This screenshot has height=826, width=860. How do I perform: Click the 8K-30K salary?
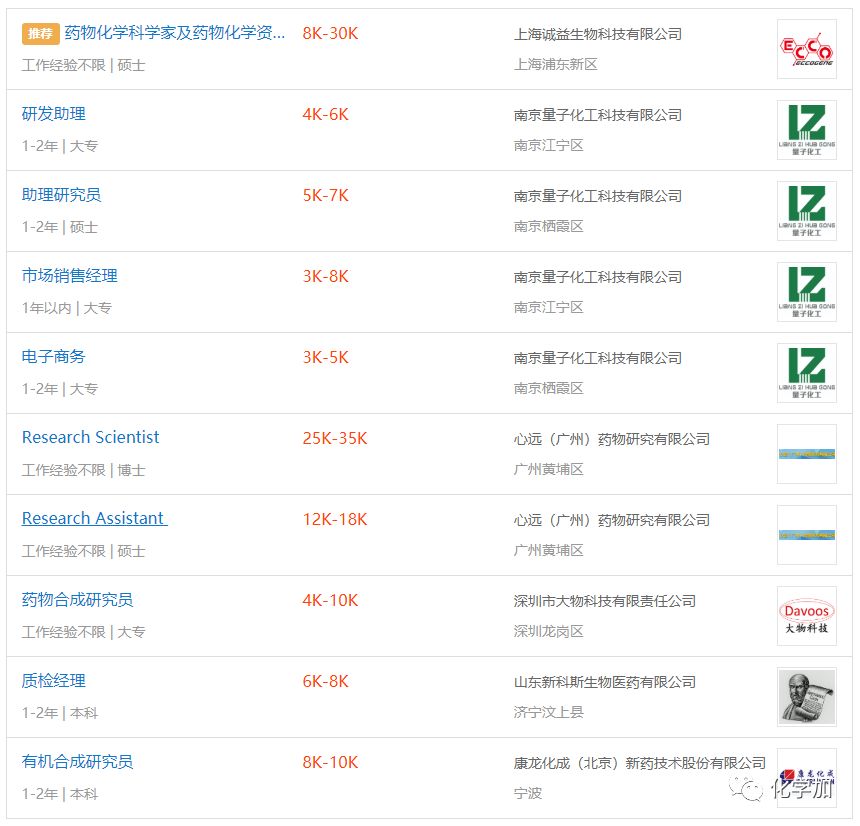(x=330, y=33)
